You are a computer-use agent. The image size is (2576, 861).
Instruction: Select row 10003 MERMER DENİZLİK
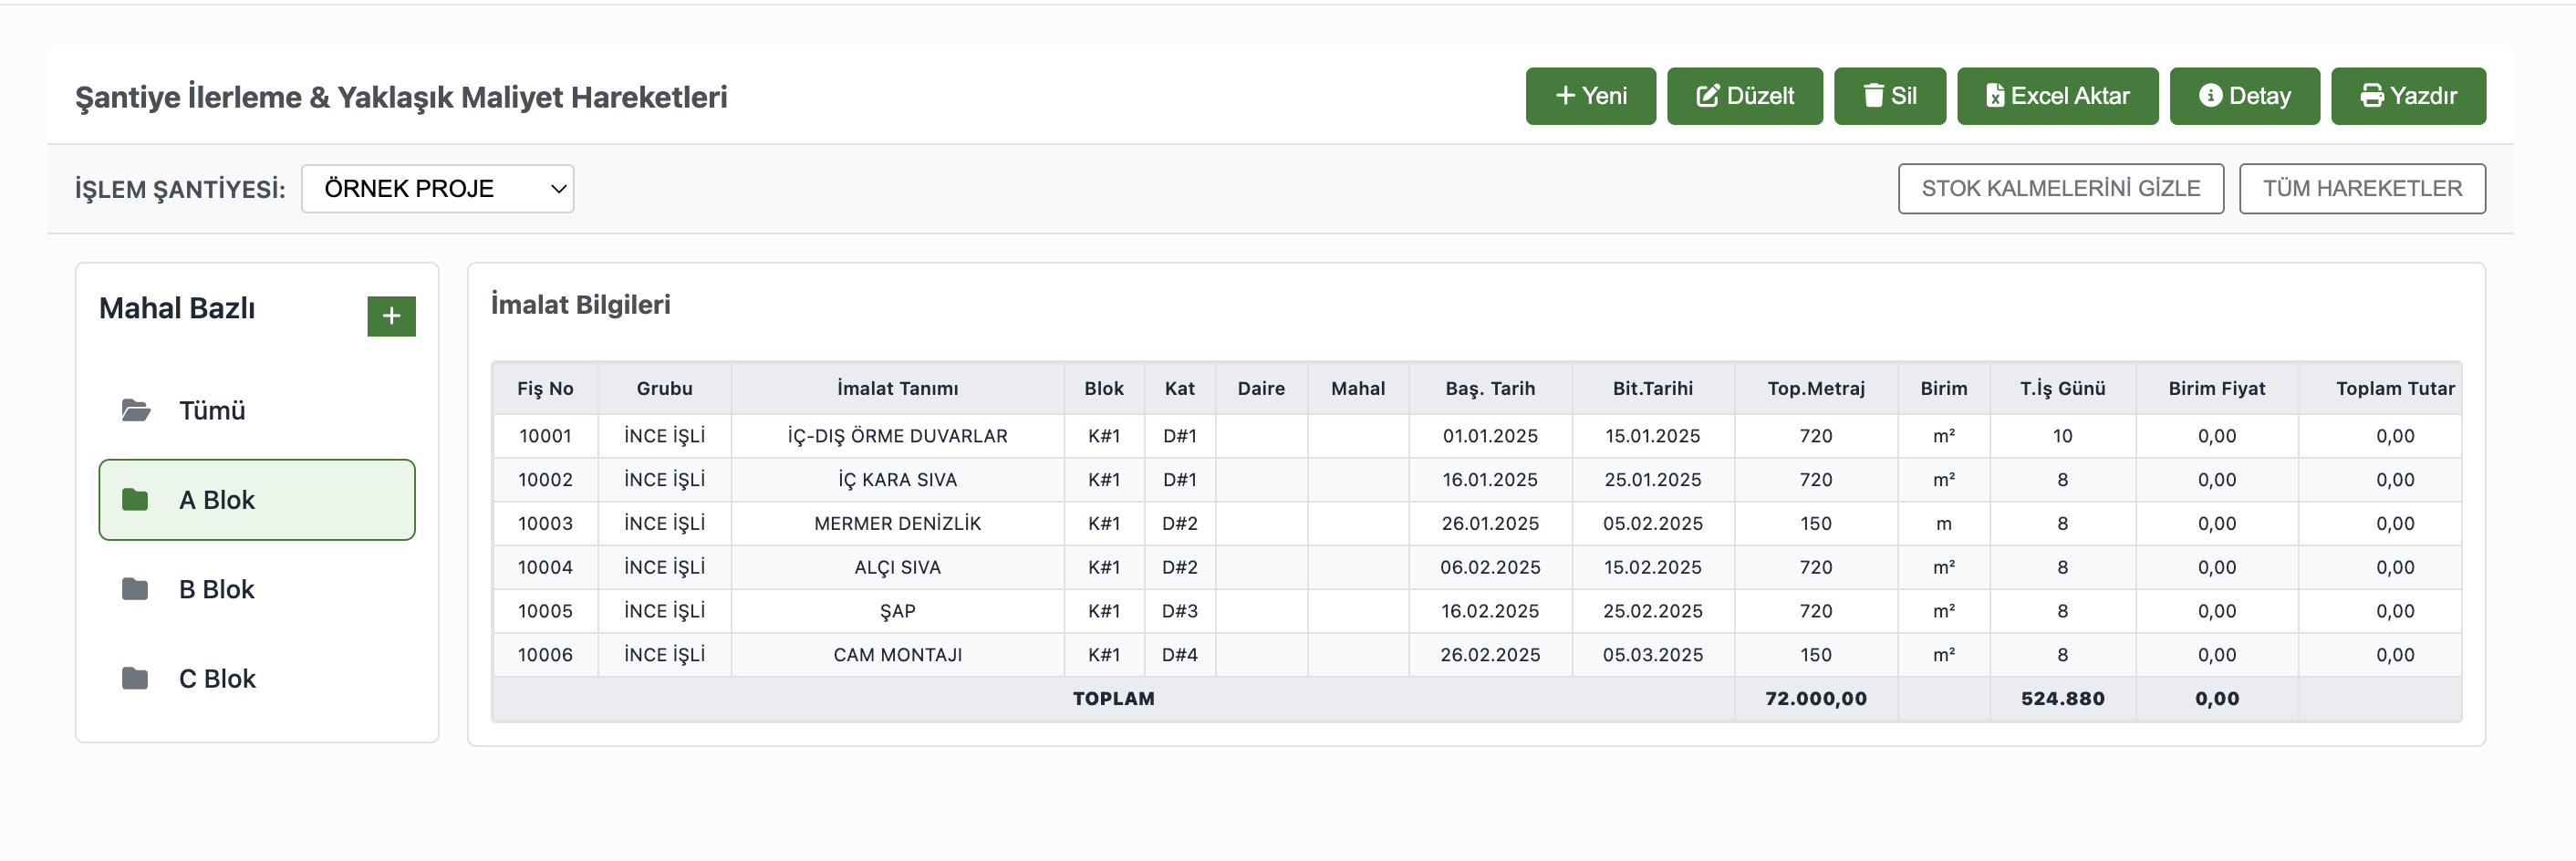[897, 523]
